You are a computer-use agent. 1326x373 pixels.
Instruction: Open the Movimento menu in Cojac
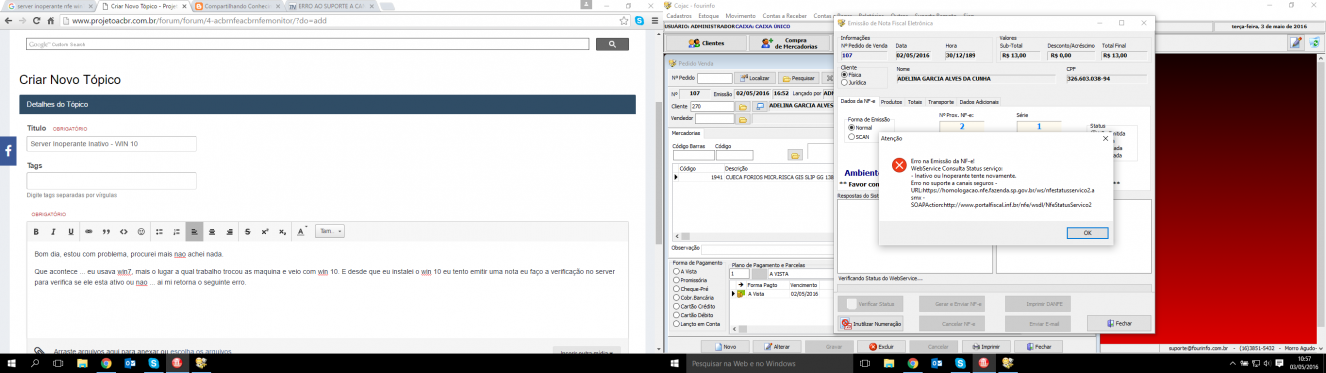741,15
